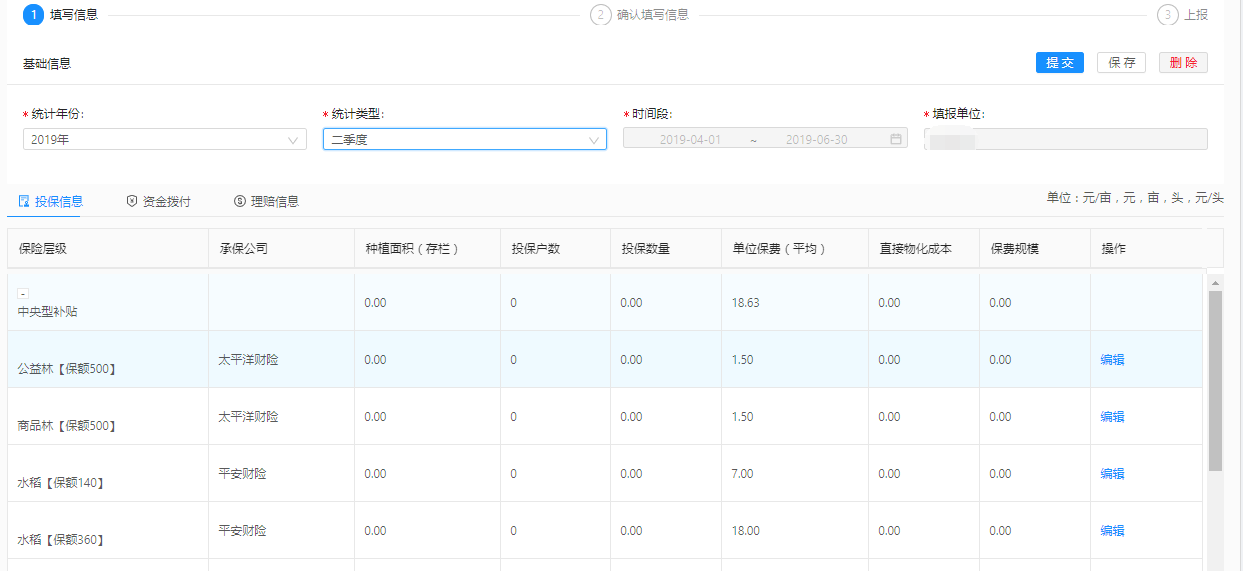The height and width of the screenshot is (571, 1243).
Task: Click 1.50 in the 公益林 row
Action: pos(742,360)
